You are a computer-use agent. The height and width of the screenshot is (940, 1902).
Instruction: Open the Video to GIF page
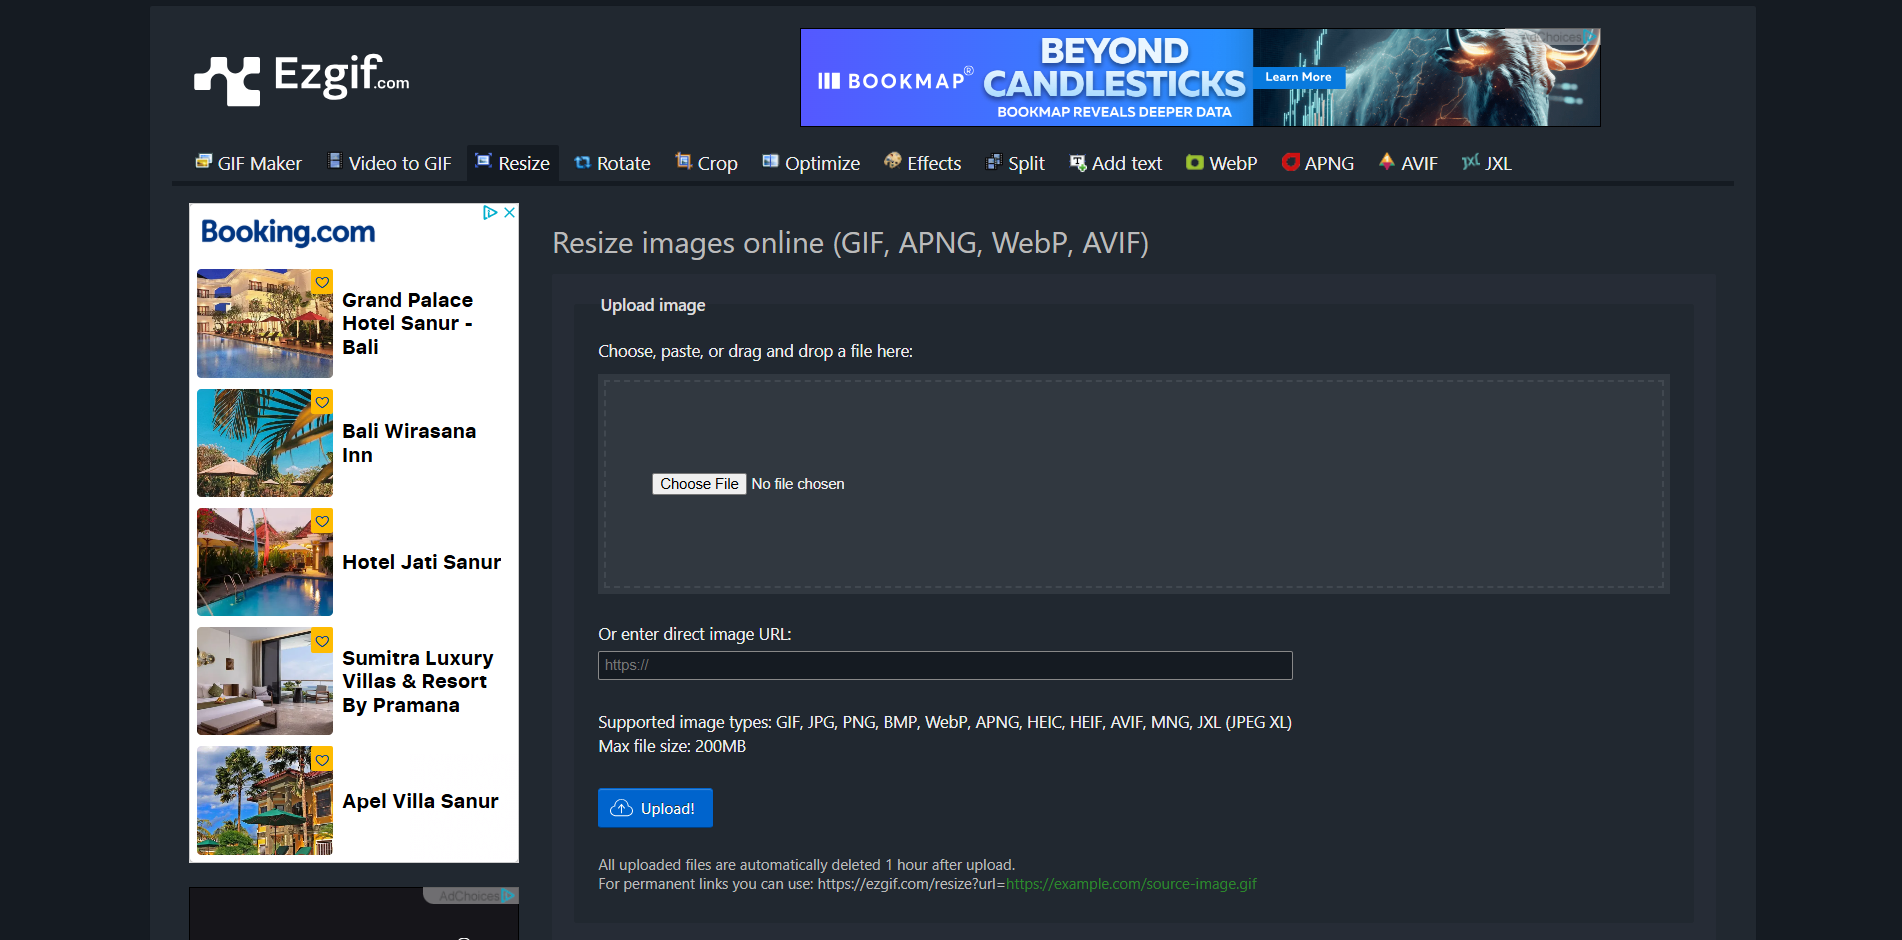coord(390,163)
